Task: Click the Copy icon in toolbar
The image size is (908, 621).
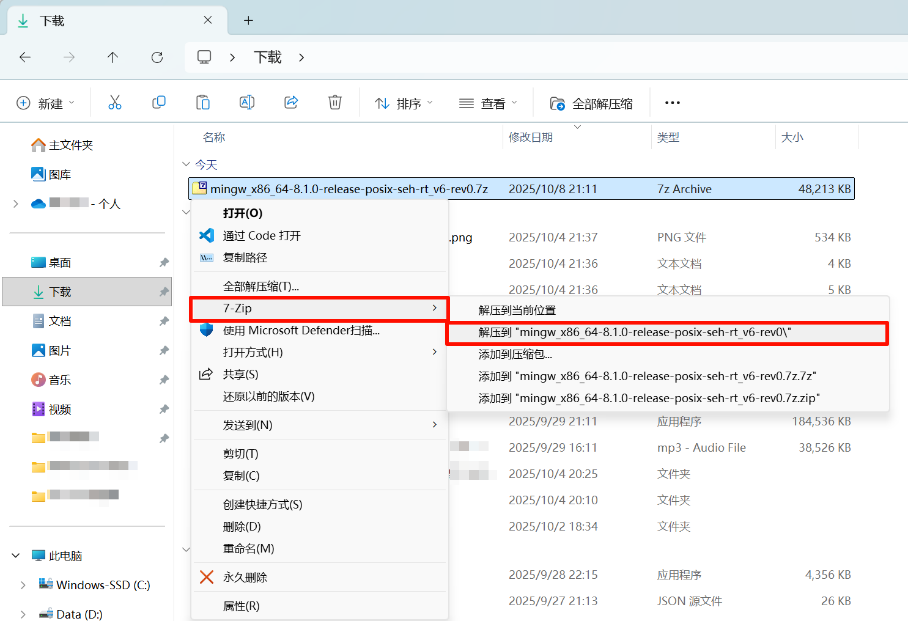Action: [x=159, y=103]
